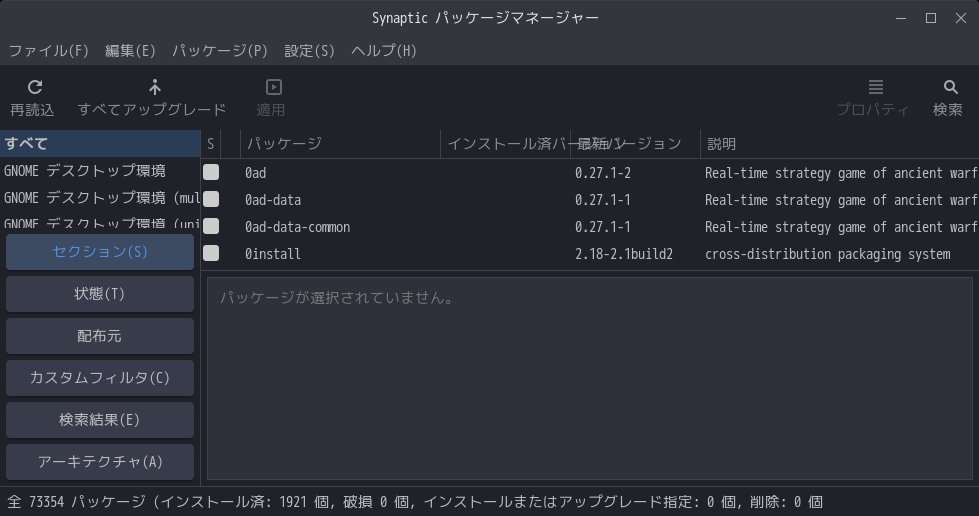
Task: Open the Custom Filters (カスタムフィルタ) view
Action: 100,378
